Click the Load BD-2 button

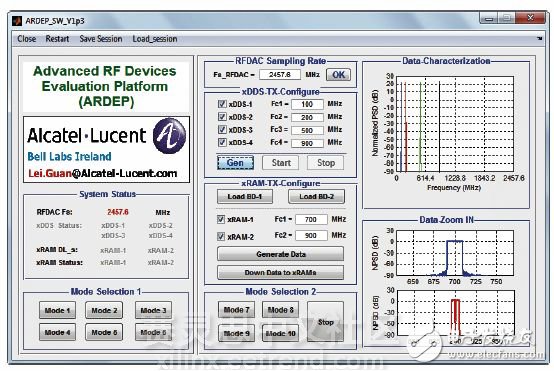pyautogui.click(x=317, y=196)
